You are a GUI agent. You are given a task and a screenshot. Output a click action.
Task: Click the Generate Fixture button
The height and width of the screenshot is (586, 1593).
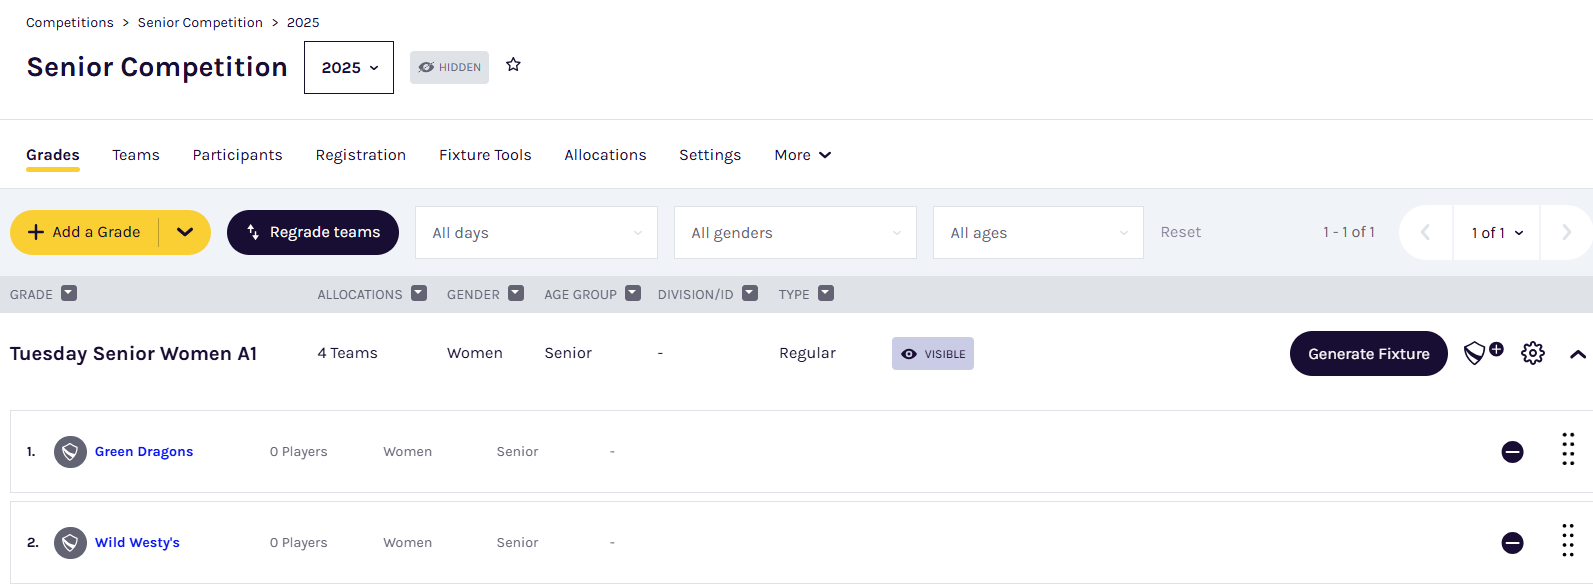[x=1368, y=354]
